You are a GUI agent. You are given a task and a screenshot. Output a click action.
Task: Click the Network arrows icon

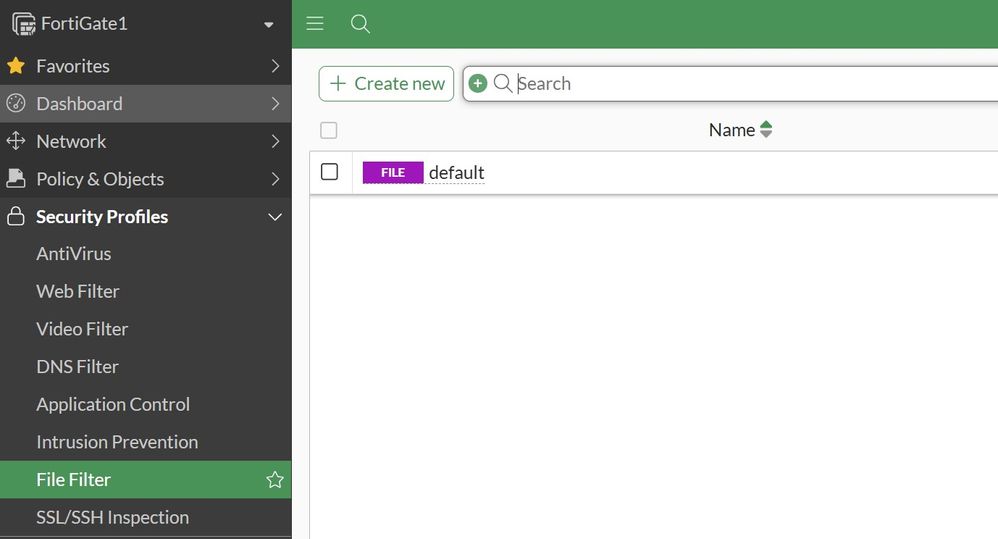pos(15,141)
